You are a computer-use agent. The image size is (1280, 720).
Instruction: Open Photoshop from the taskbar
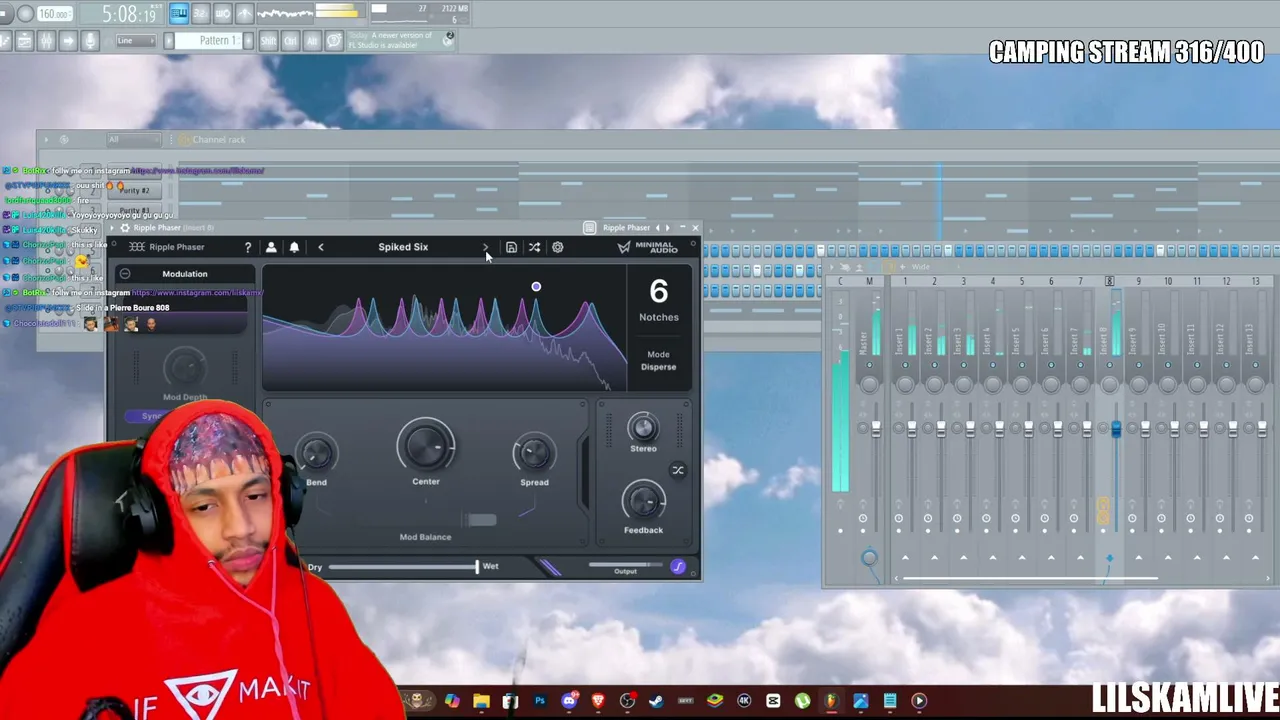[540, 701]
